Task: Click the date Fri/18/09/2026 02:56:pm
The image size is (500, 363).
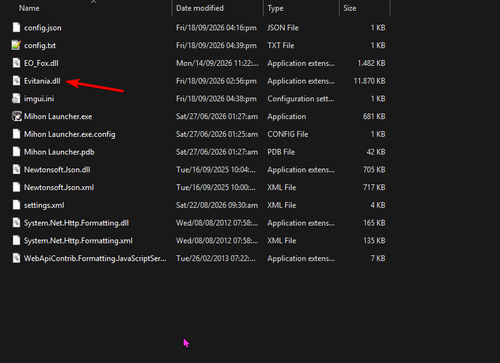Action: (216, 81)
